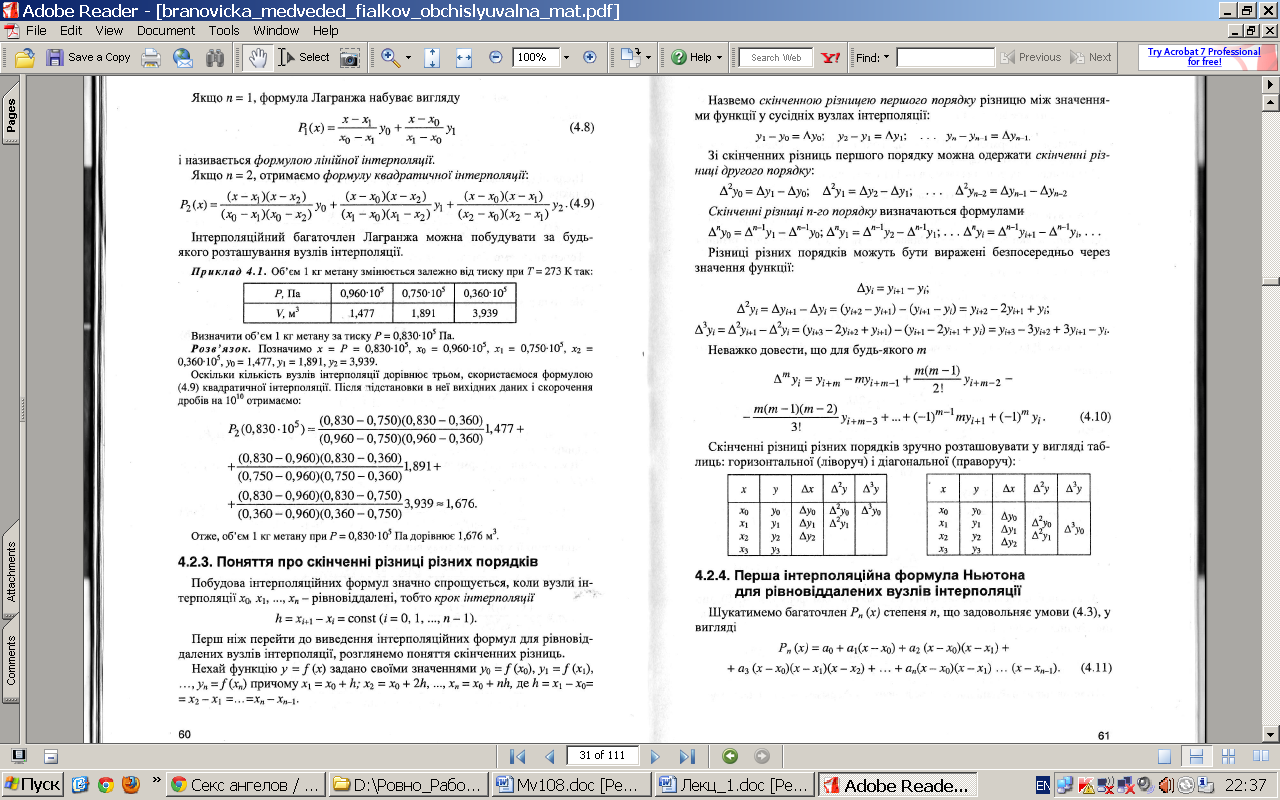Screen dimensions: 1280x800
Task: Click the vertical scrollbar thumb
Action: (1270, 283)
